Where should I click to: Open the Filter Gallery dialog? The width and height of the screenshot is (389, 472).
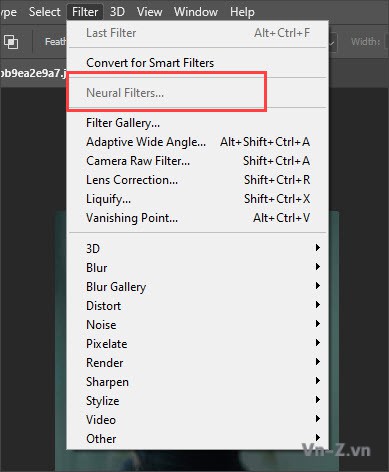coord(198,123)
